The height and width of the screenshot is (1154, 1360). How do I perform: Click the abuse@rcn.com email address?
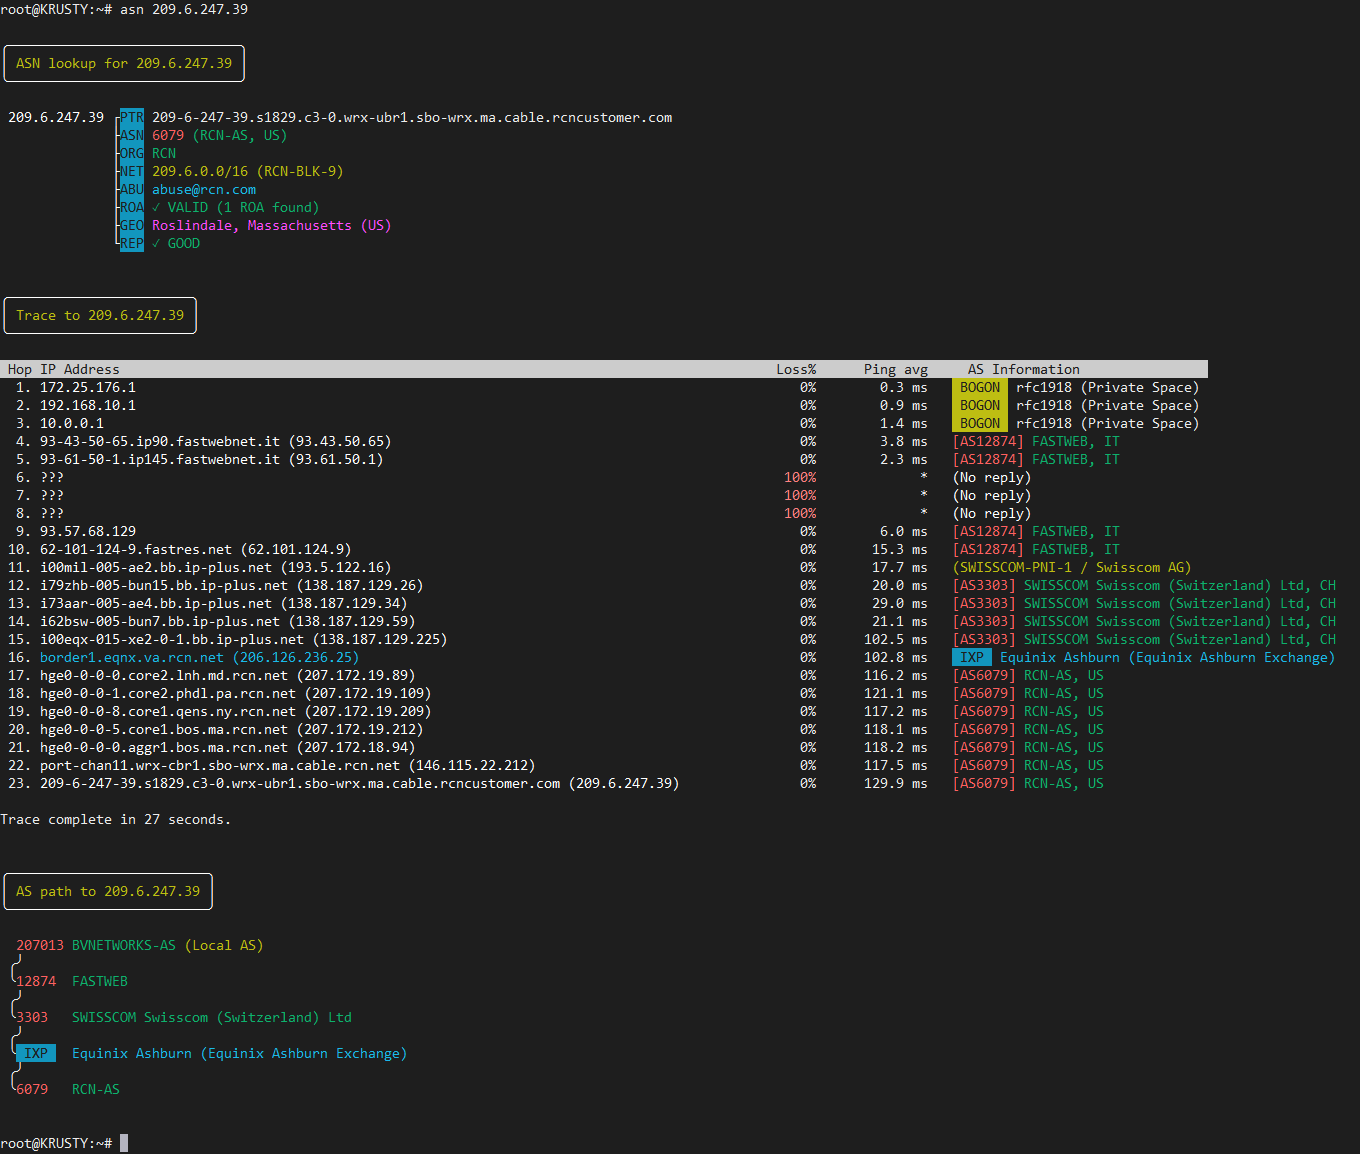click(x=204, y=189)
